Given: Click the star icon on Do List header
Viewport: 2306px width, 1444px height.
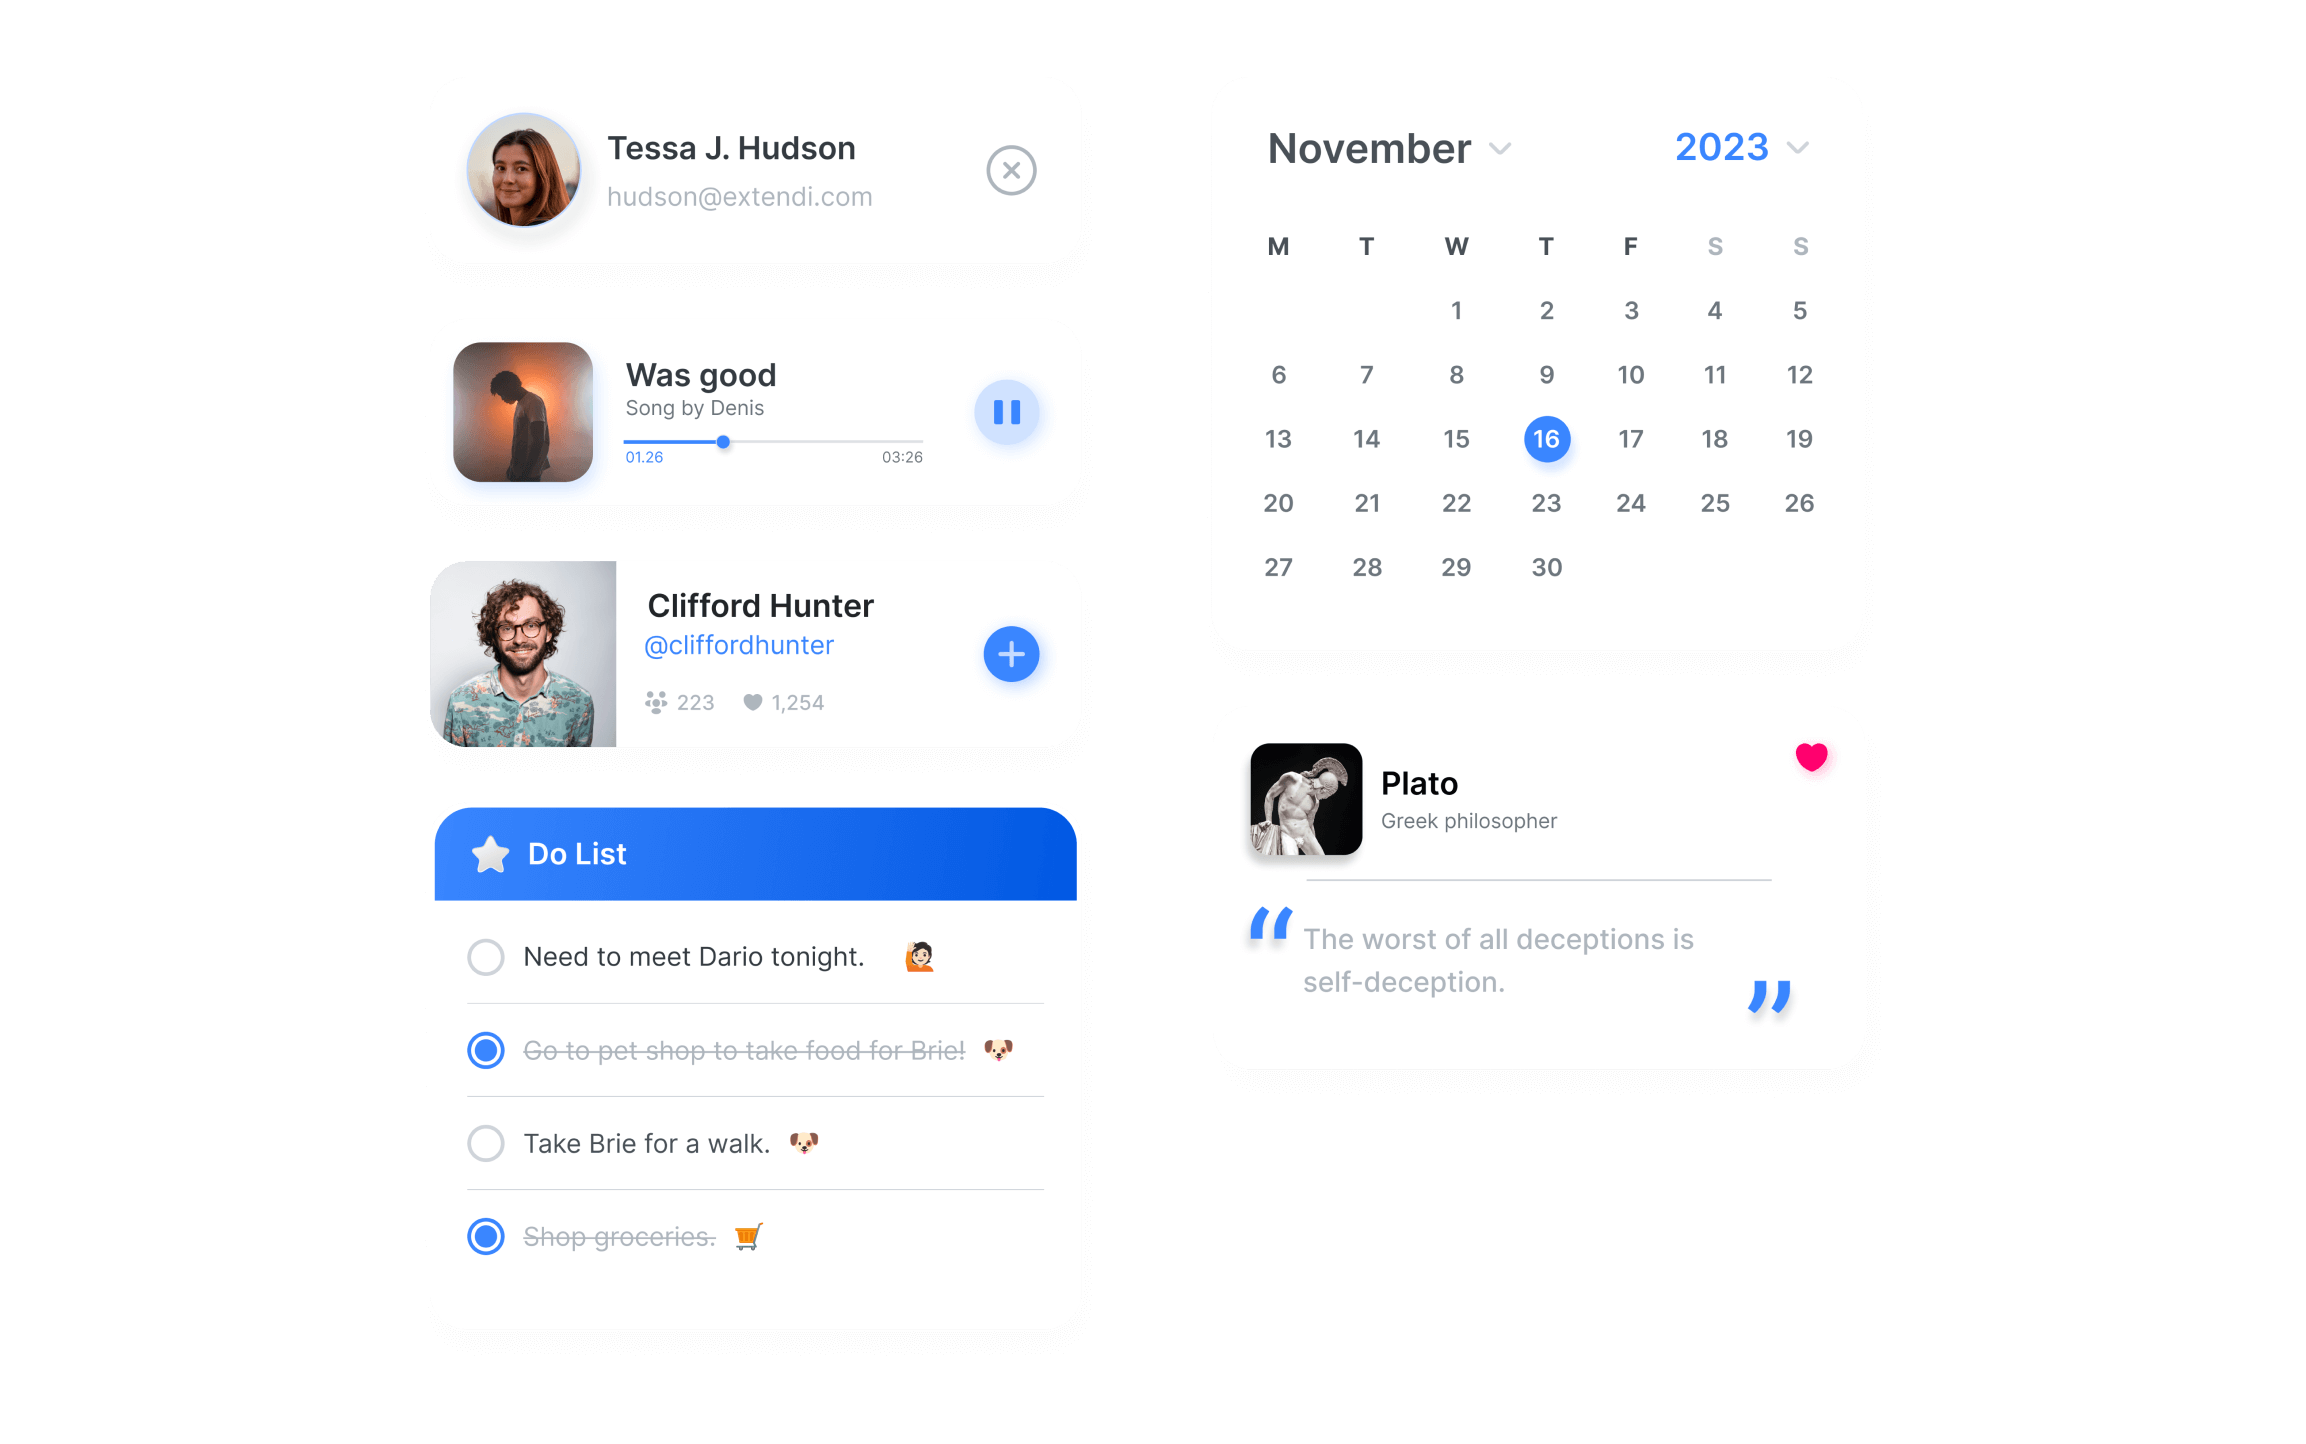Looking at the screenshot, I should coord(492,855).
